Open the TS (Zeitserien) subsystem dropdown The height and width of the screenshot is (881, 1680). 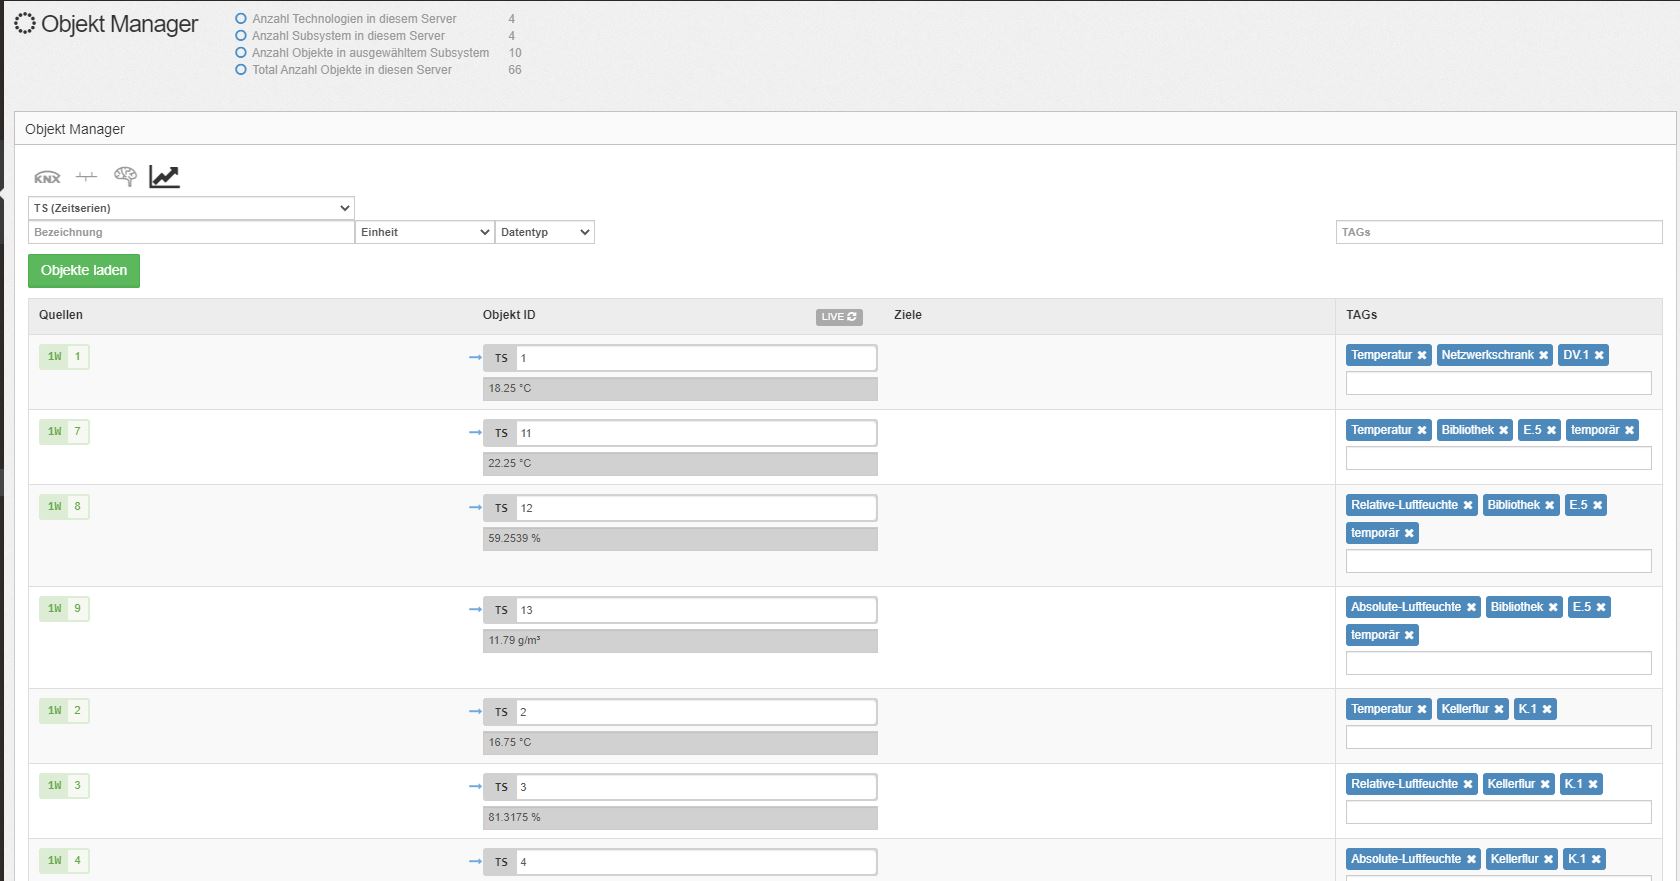pyautogui.click(x=191, y=208)
